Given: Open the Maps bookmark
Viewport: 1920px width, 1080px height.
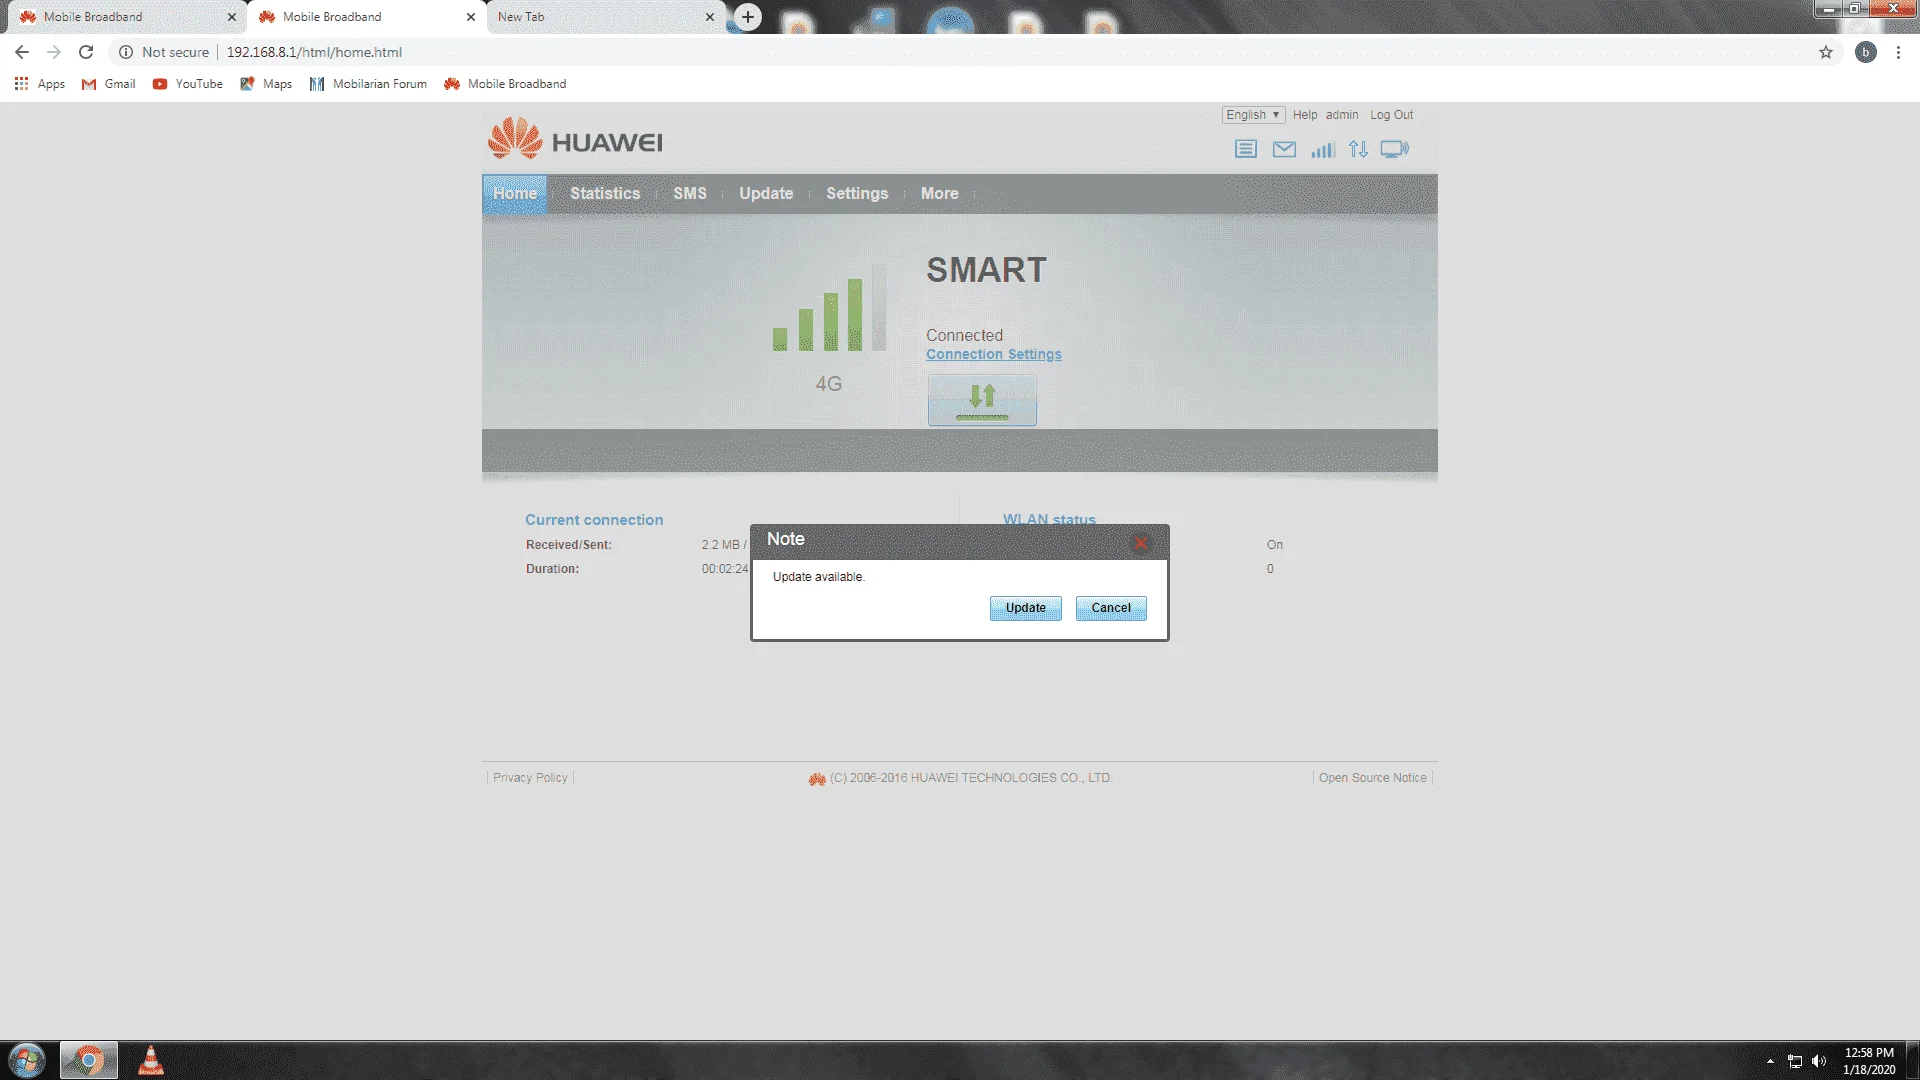Looking at the screenshot, I should coord(266,84).
